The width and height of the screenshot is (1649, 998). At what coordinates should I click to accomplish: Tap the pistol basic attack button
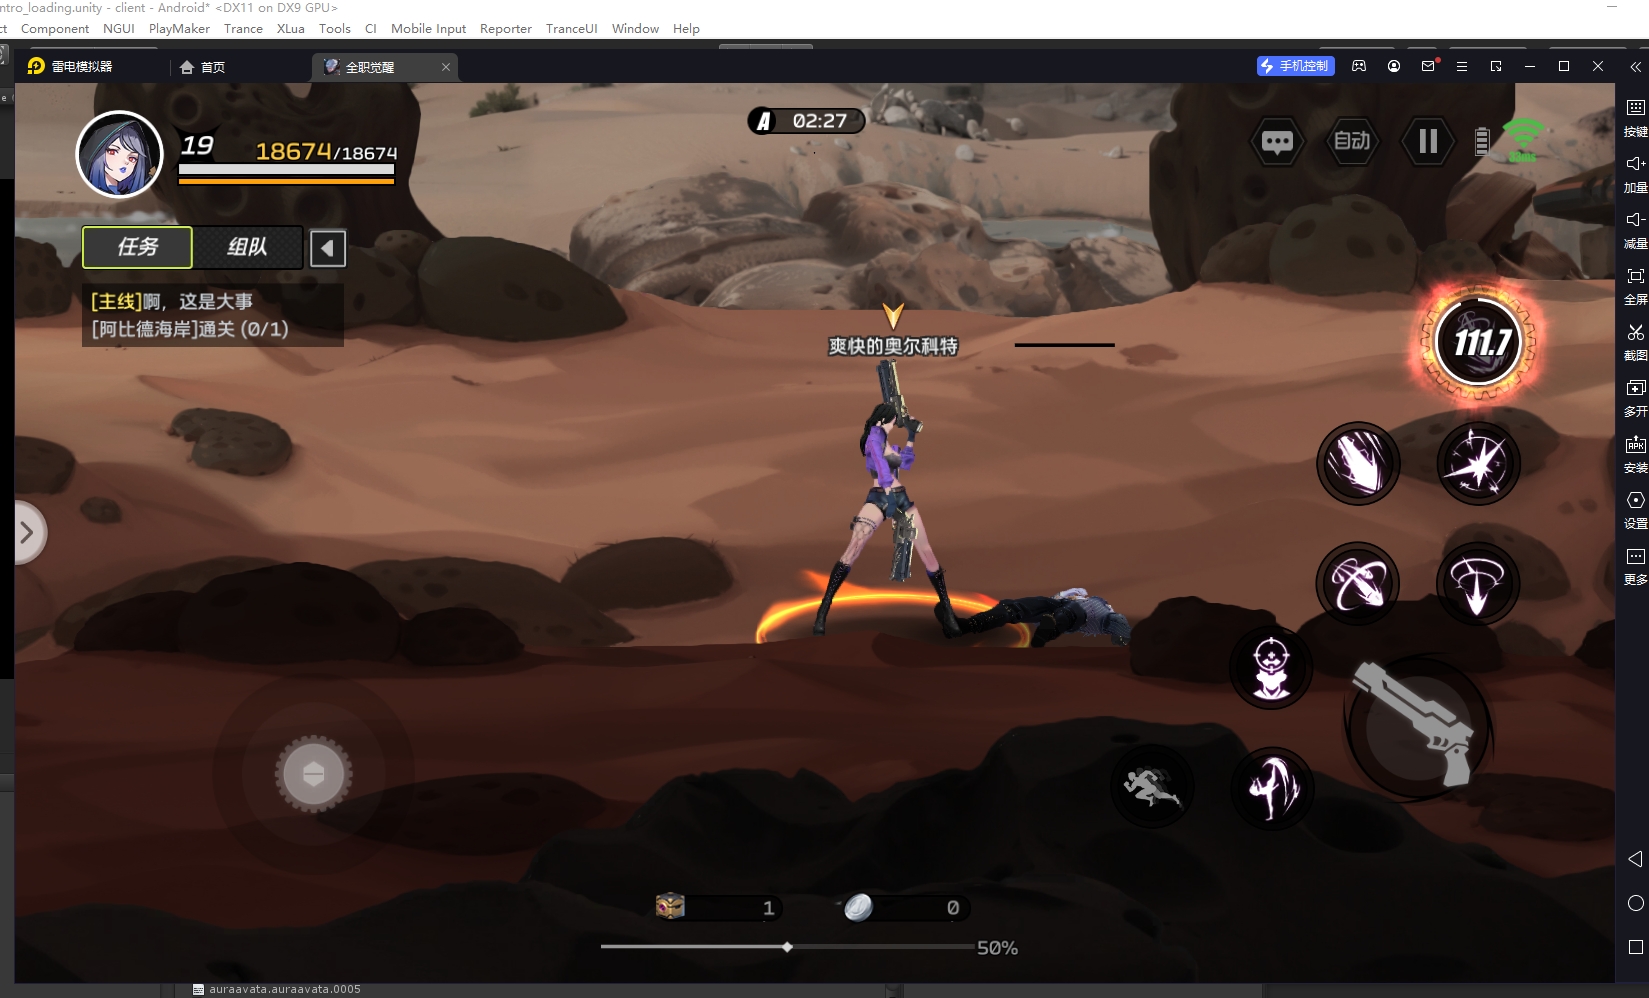click(x=1418, y=726)
